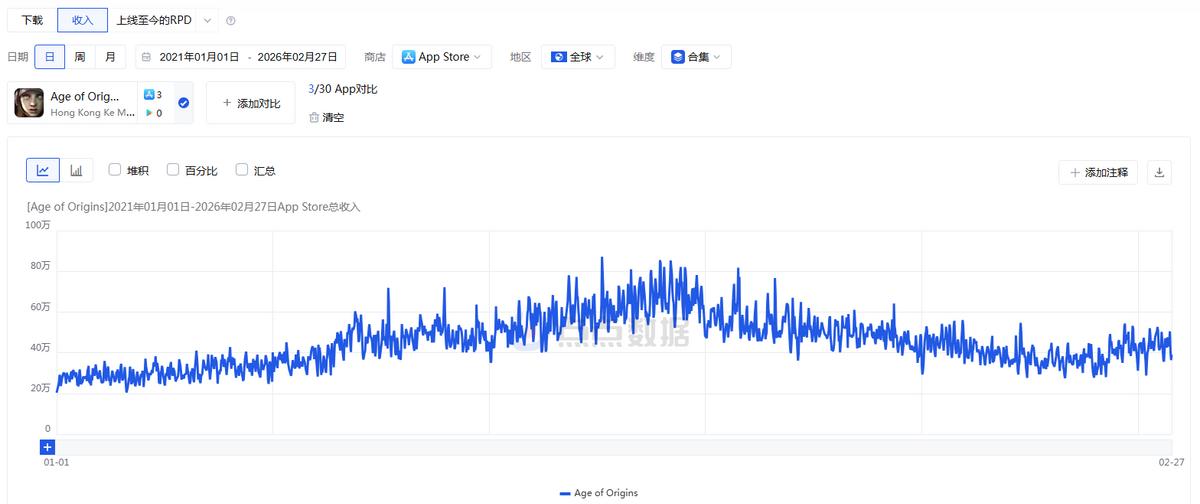The height and width of the screenshot is (504, 1200).
Task: Open the 全球 region dropdown
Action: click(577, 57)
